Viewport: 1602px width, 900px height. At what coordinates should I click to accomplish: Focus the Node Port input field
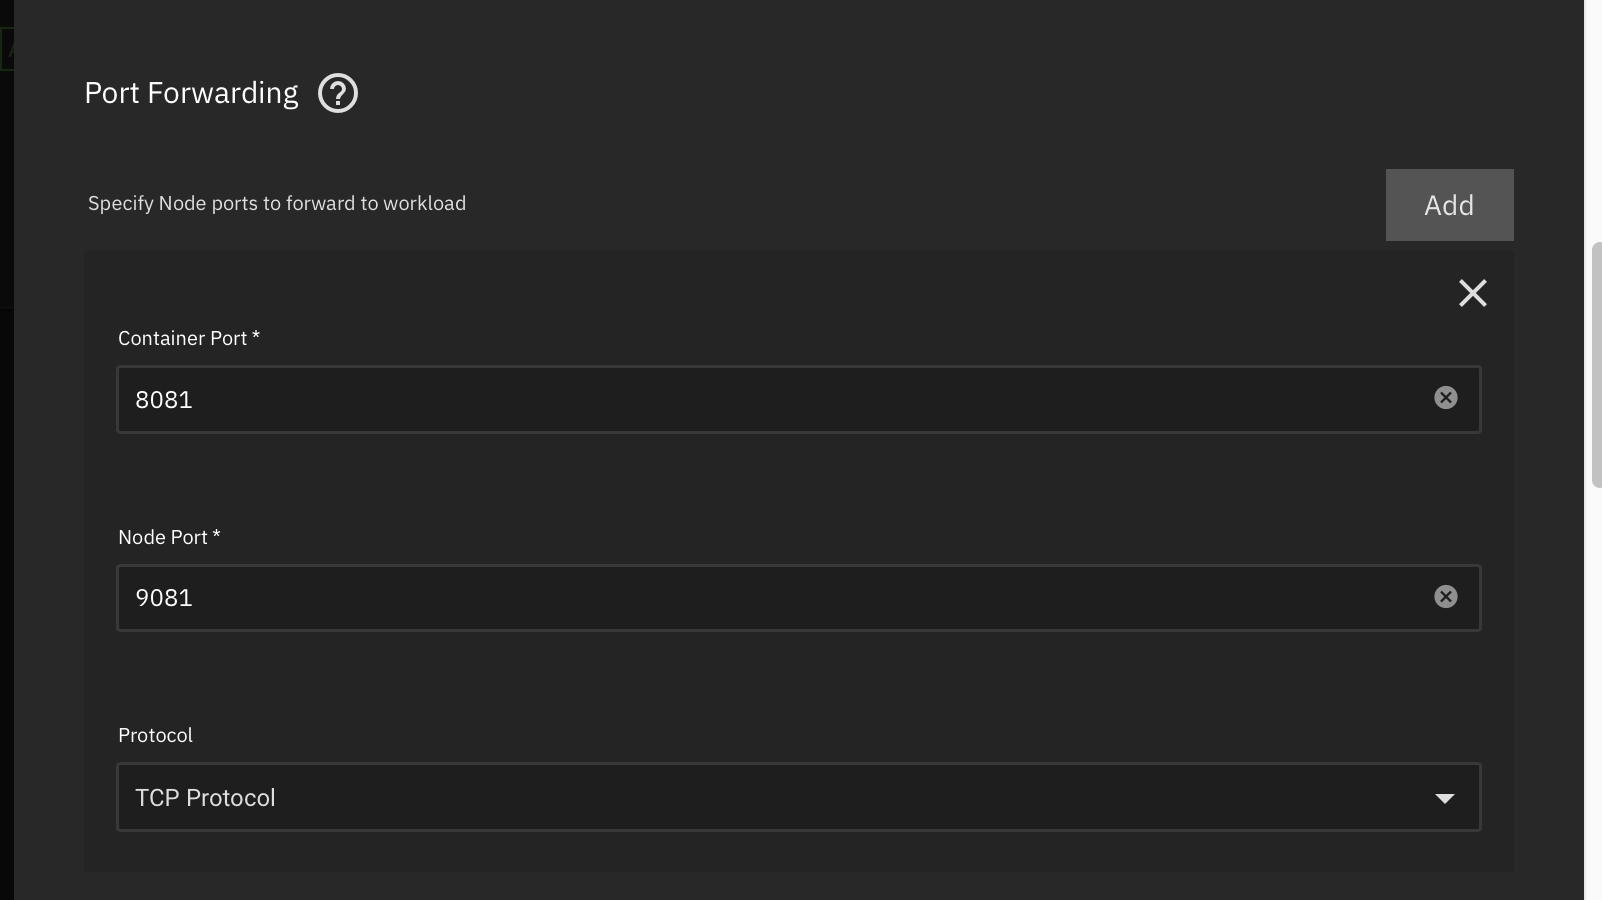(x=799, y=598)
